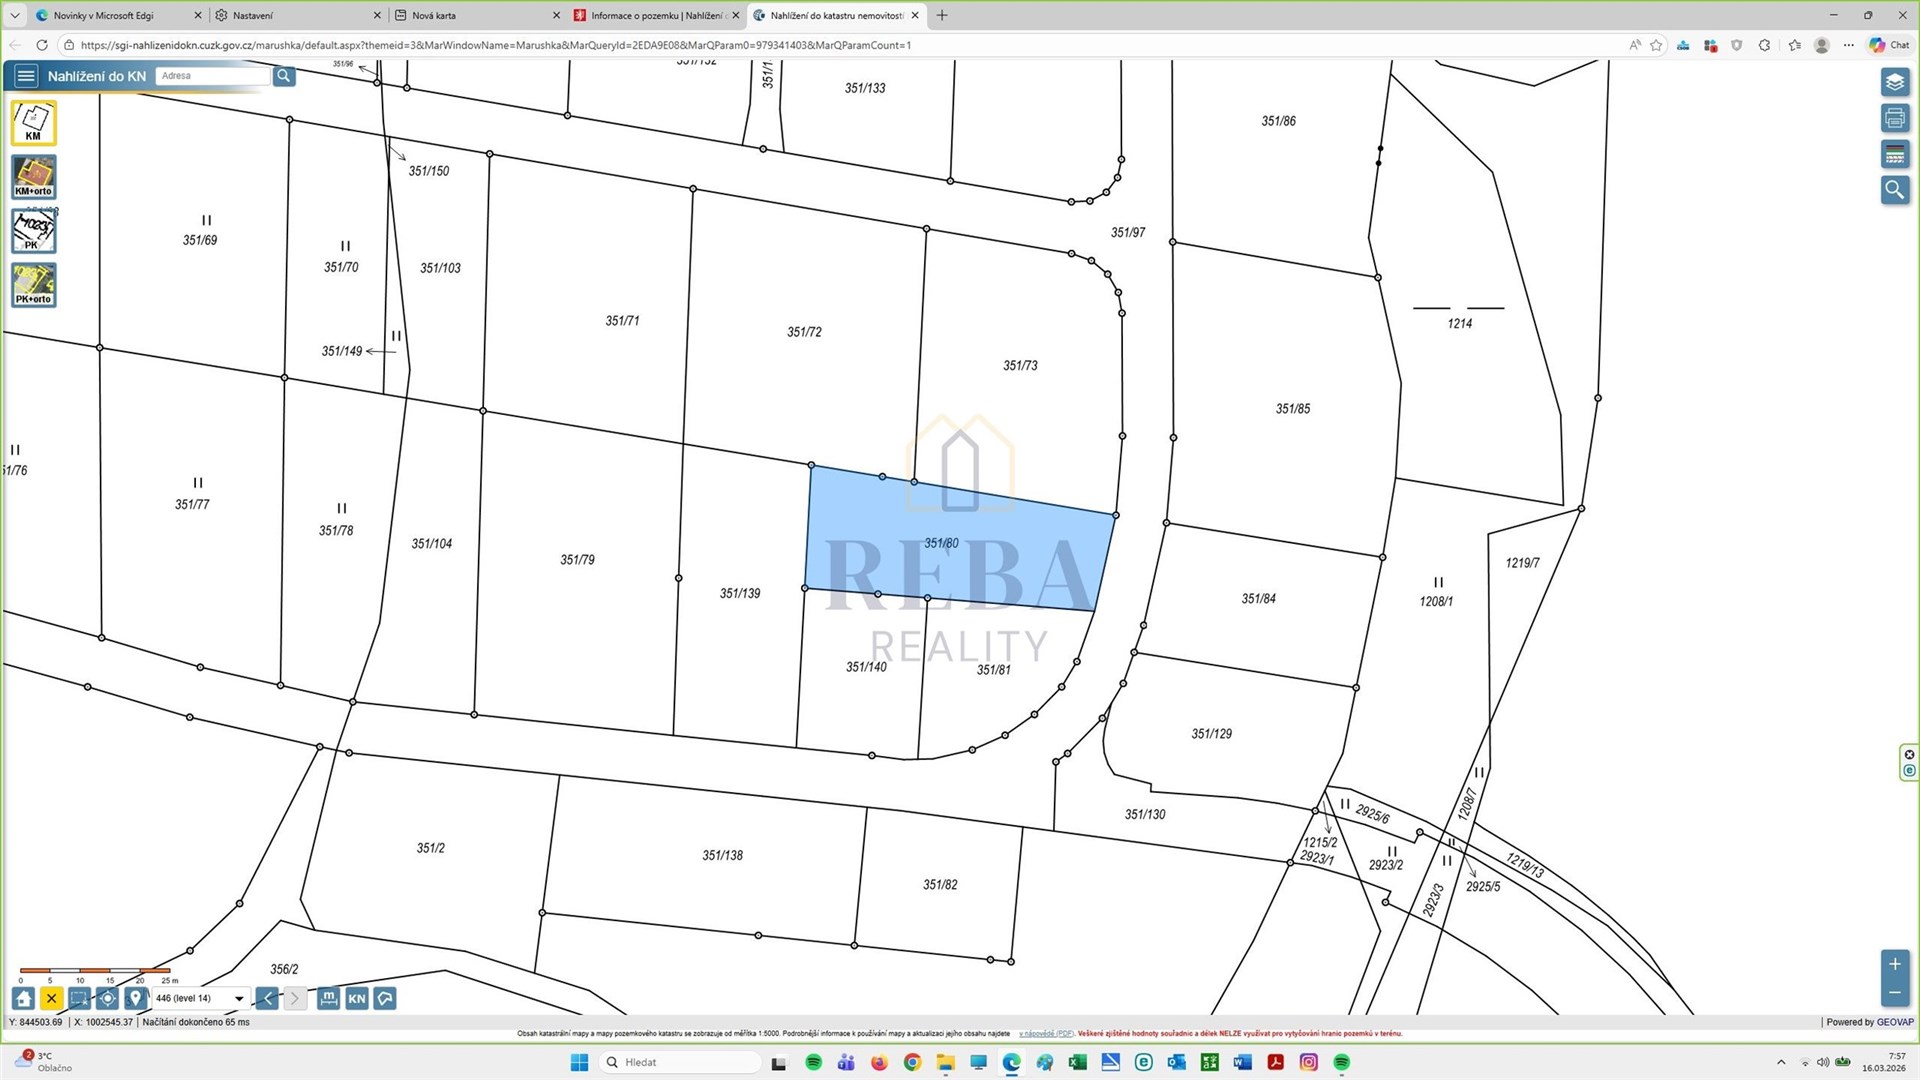The height and width of the screenshot is (1080, 1920).
Task: Click the KN info query icon
Action: pos(357,998)
